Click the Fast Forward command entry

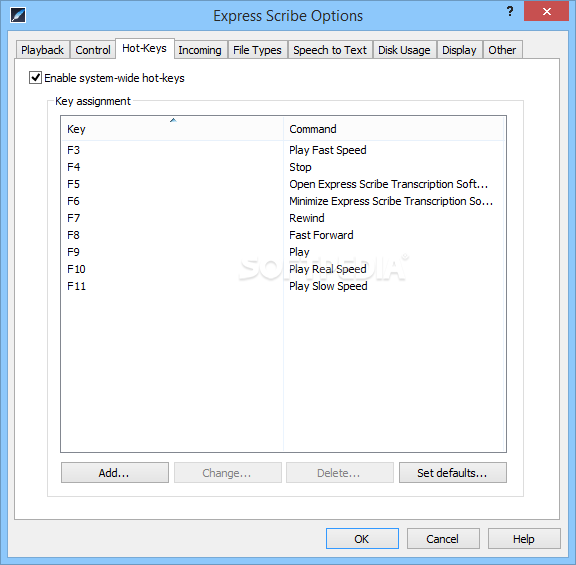pyautogui.click(x=321, y=235)
